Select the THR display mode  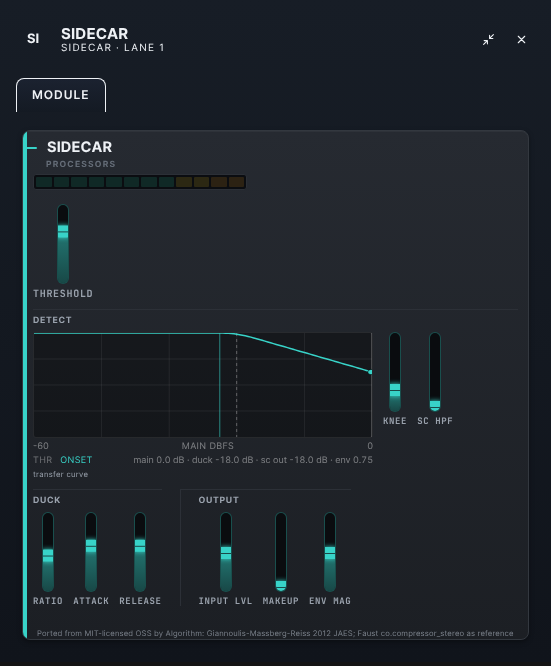coord(42,460)
